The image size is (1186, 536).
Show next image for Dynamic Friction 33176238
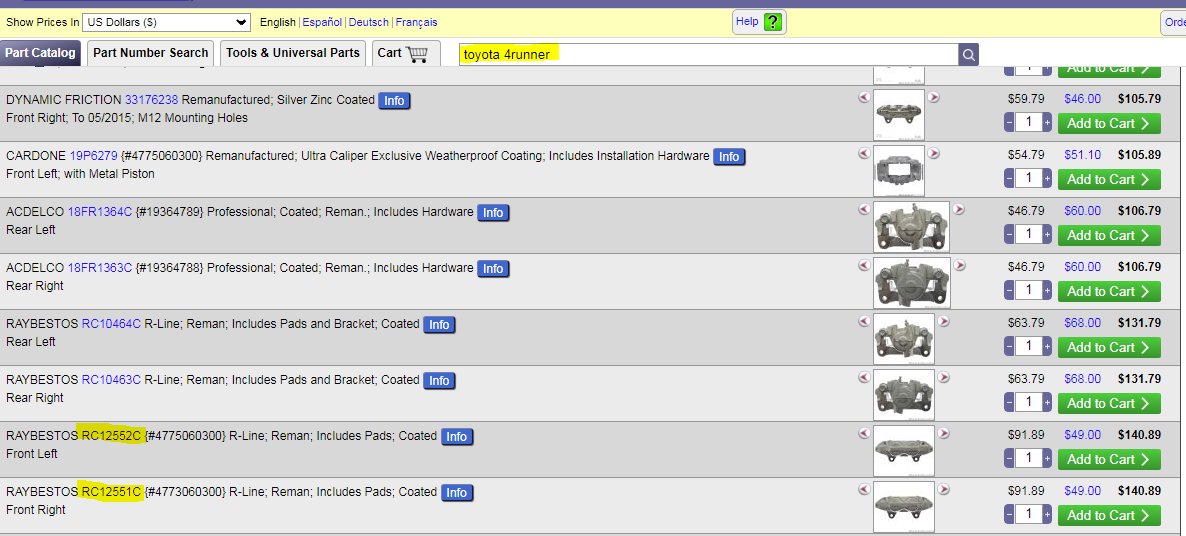(933, 97)
